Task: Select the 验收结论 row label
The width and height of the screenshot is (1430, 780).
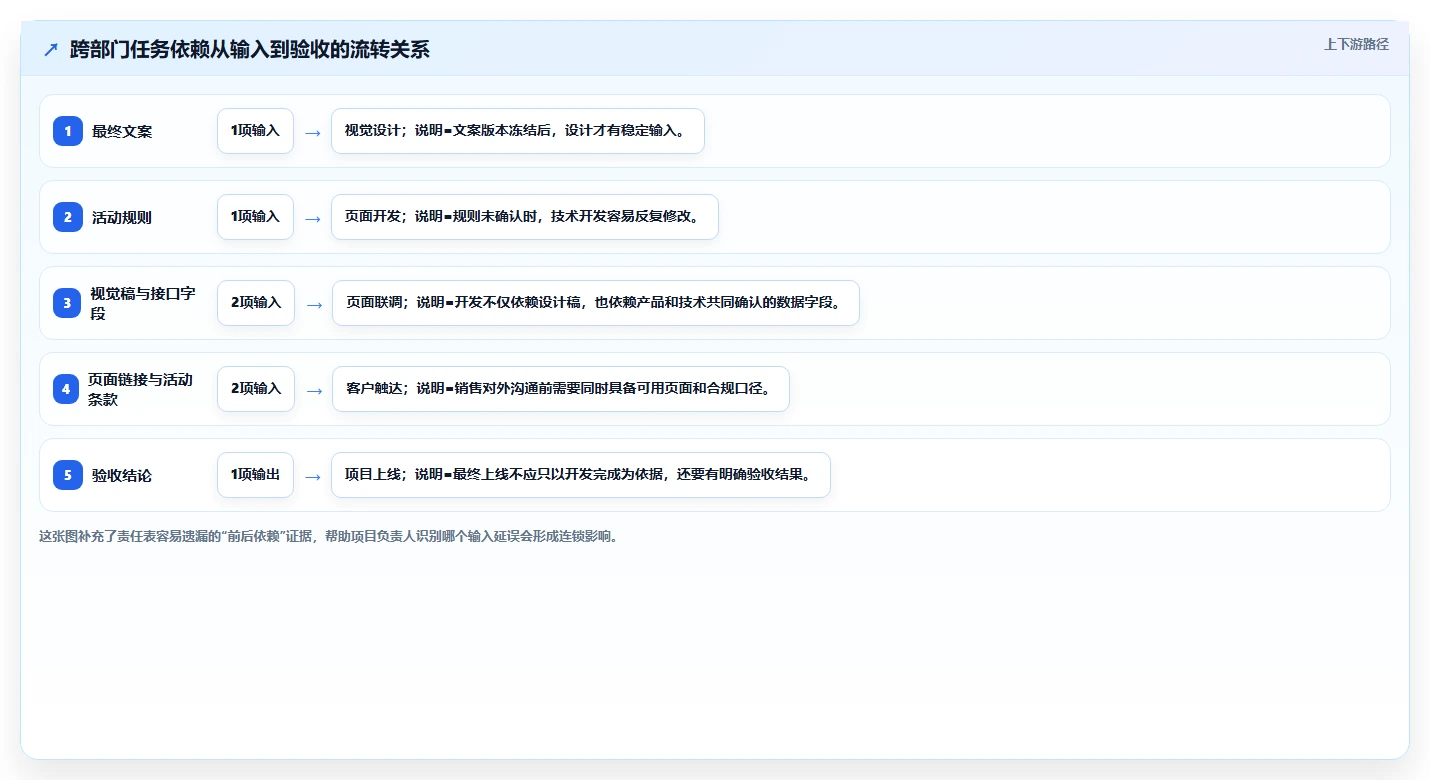Action: coord(122,475)
